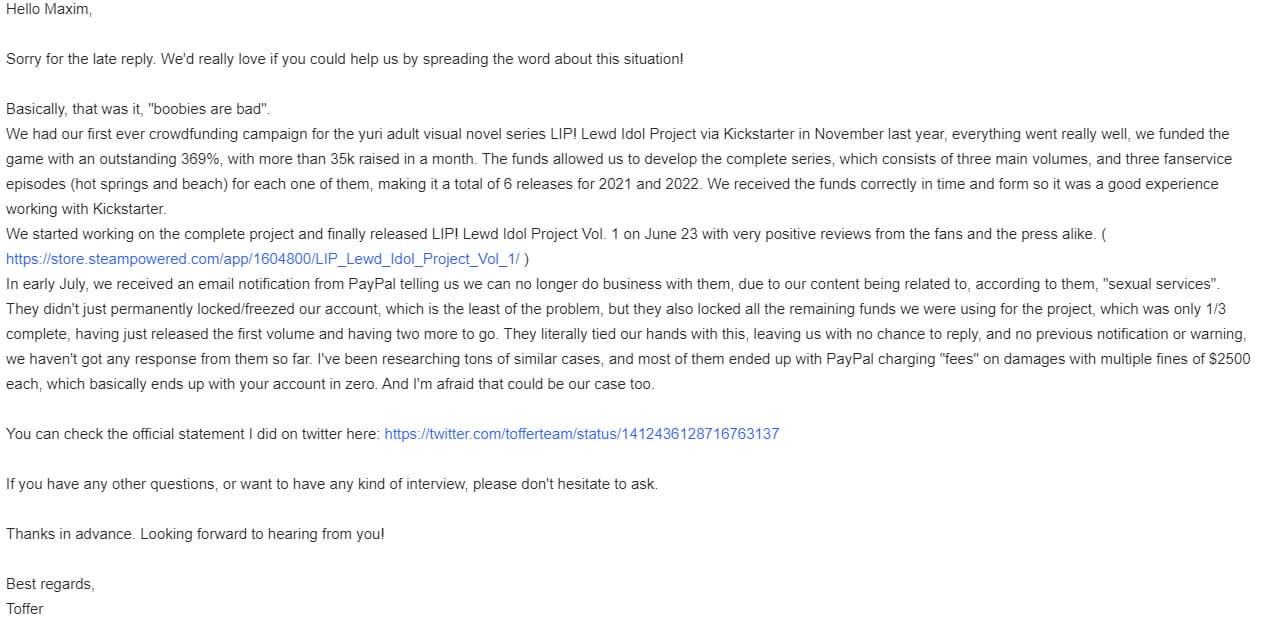Click the line "Basically, that was it"
This screenshot has width=1271, height=626.
click(72, 109)
